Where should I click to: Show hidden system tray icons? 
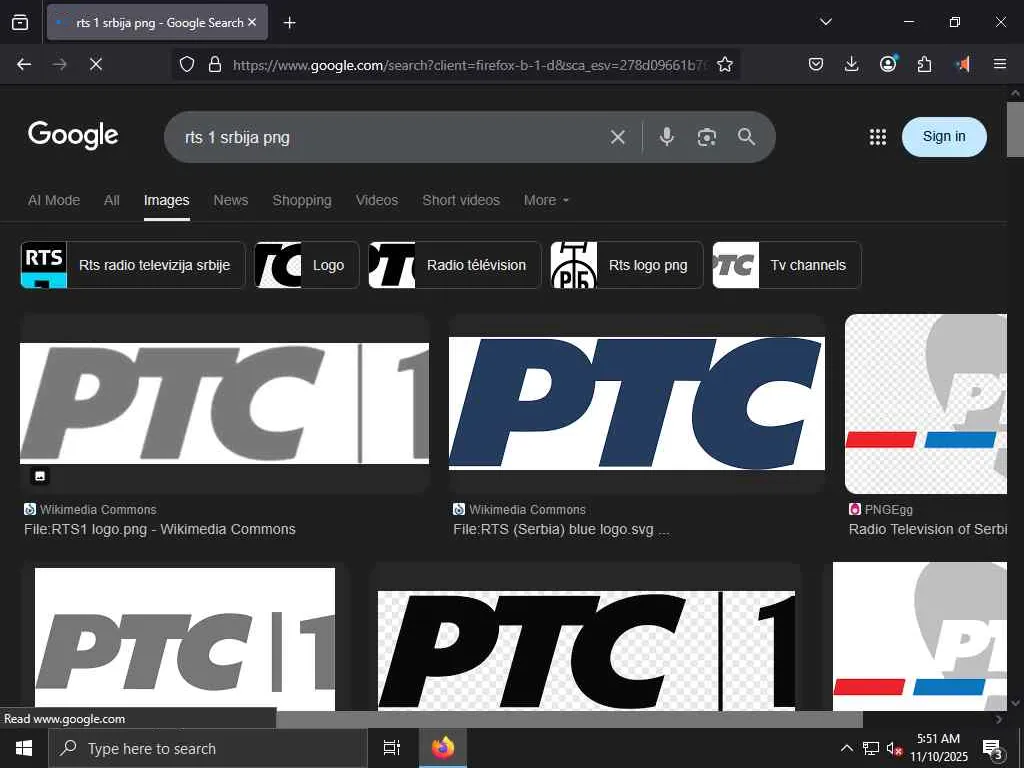pyautogui.click(x=846, y=748)
